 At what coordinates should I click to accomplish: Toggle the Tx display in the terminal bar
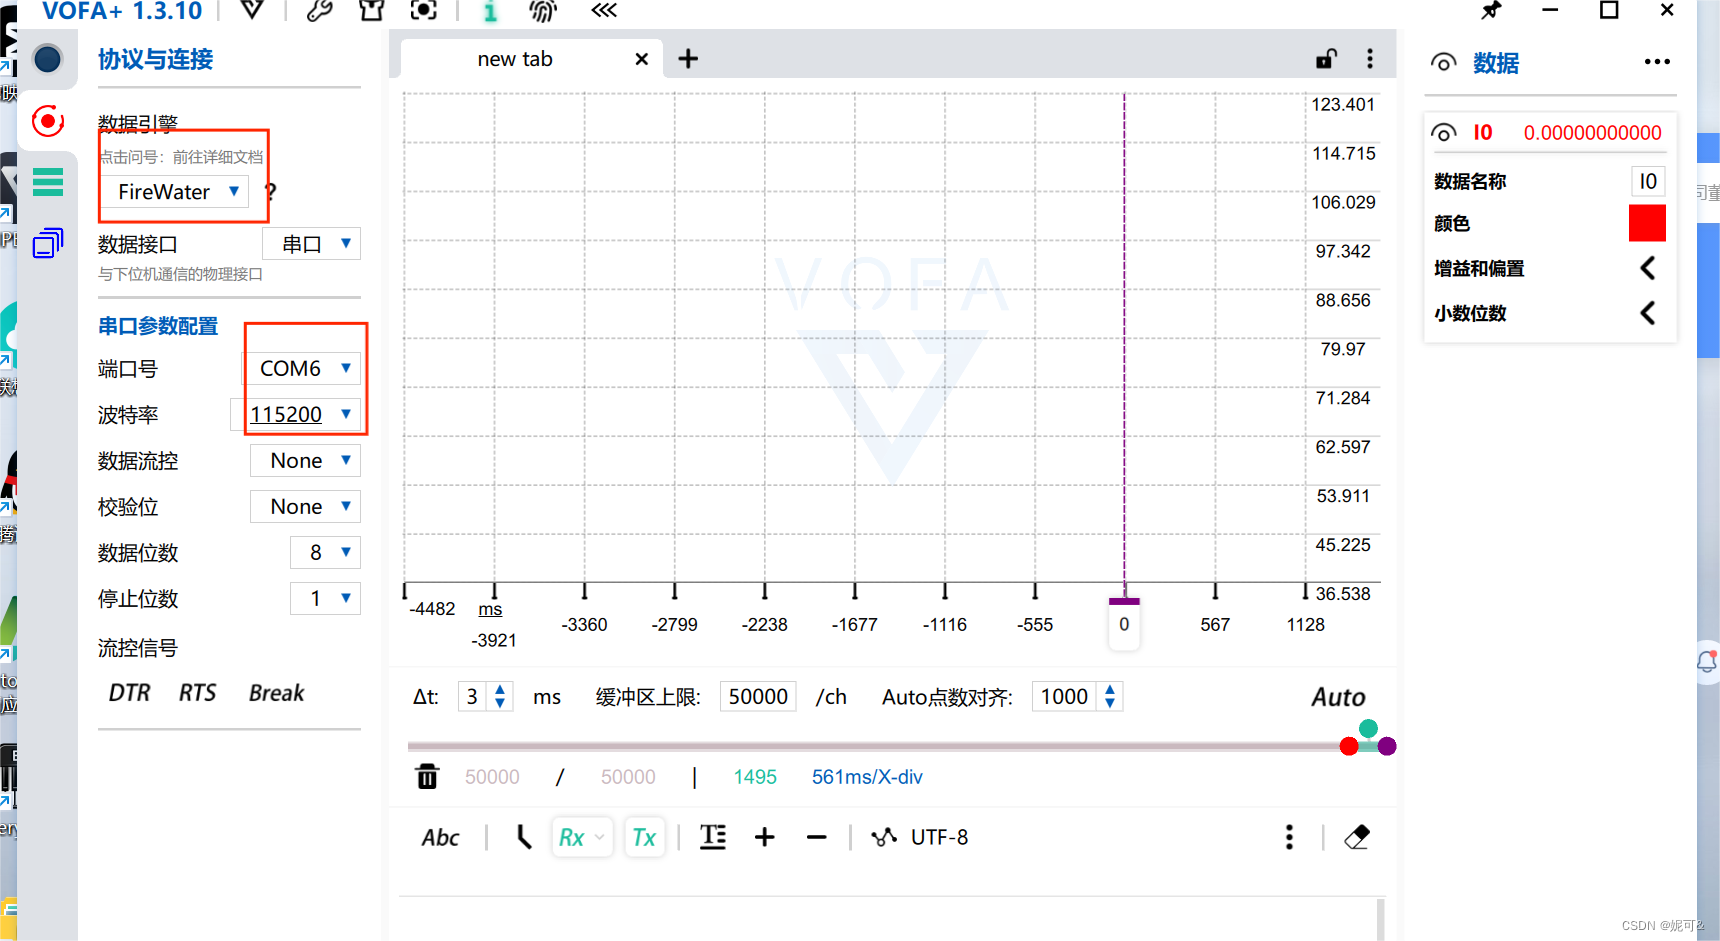pos(644,837)
